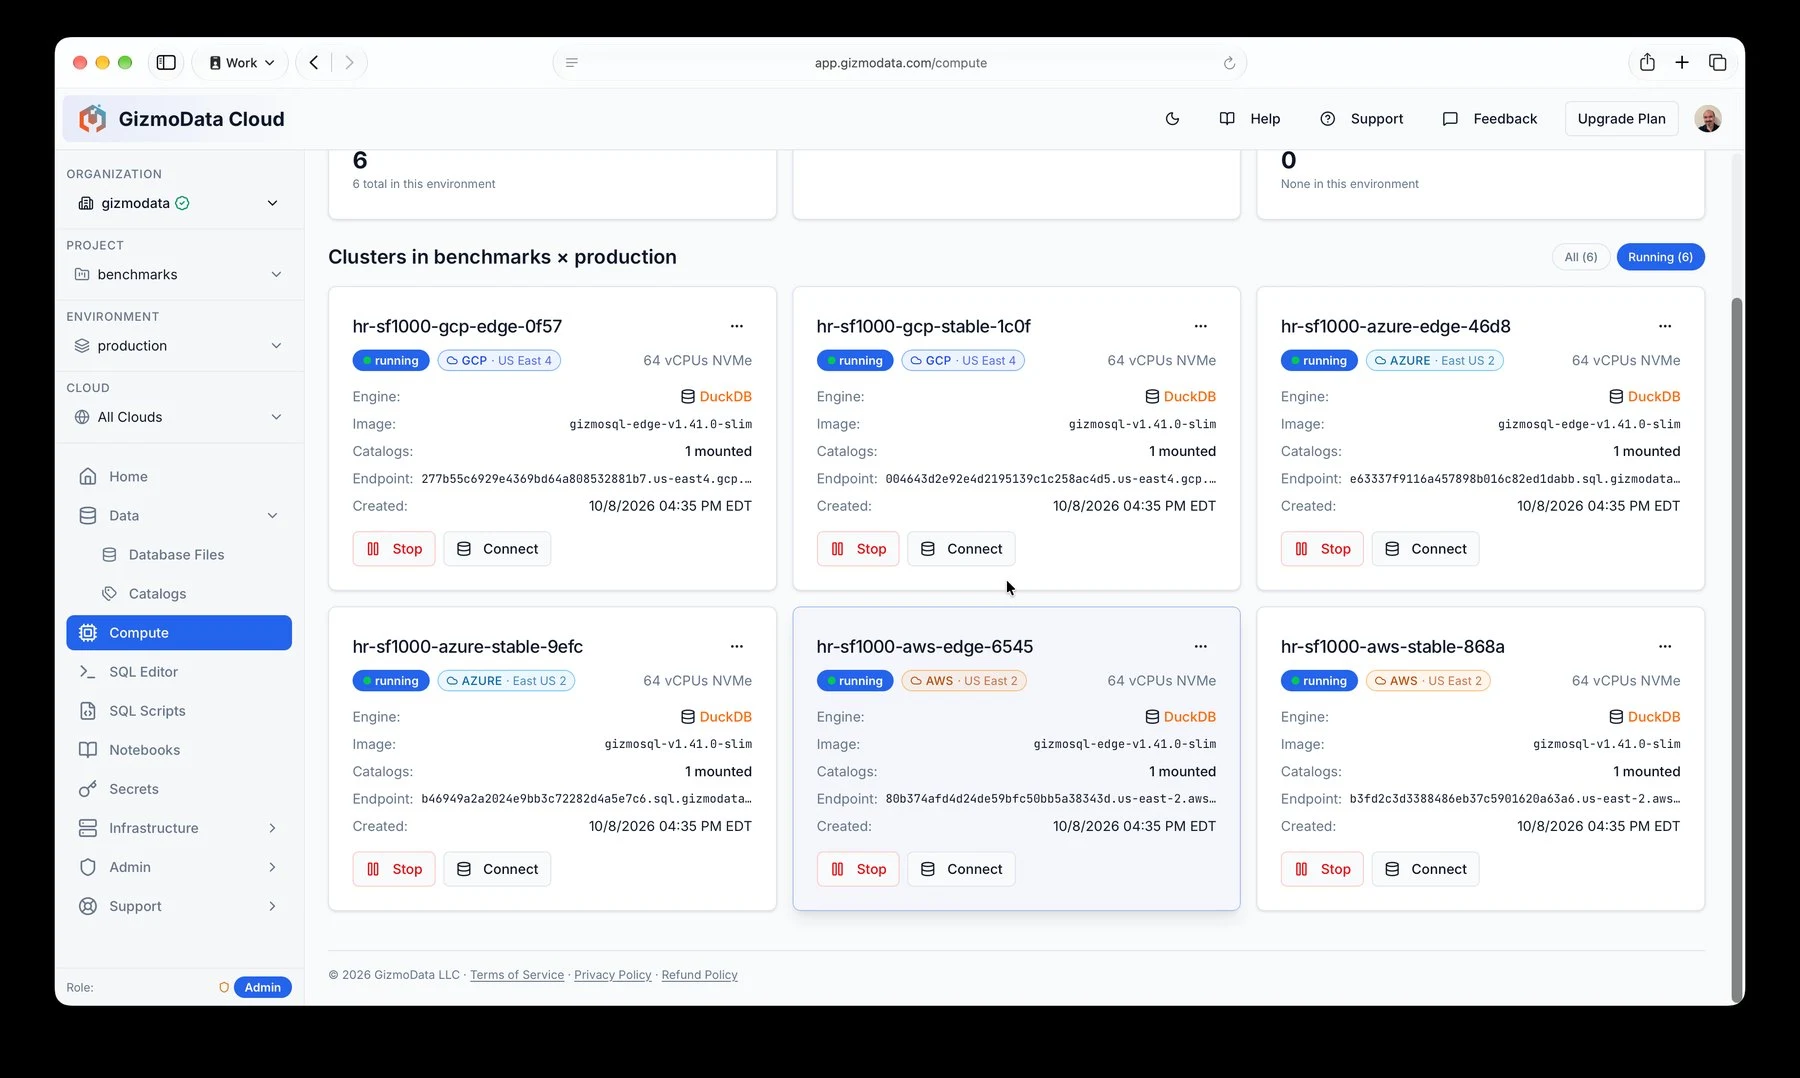Screen dimensions: 1800x1078
Task: Connect to hr-sf1000-aws-stable-868a cluster
Action: (1425, 869)
